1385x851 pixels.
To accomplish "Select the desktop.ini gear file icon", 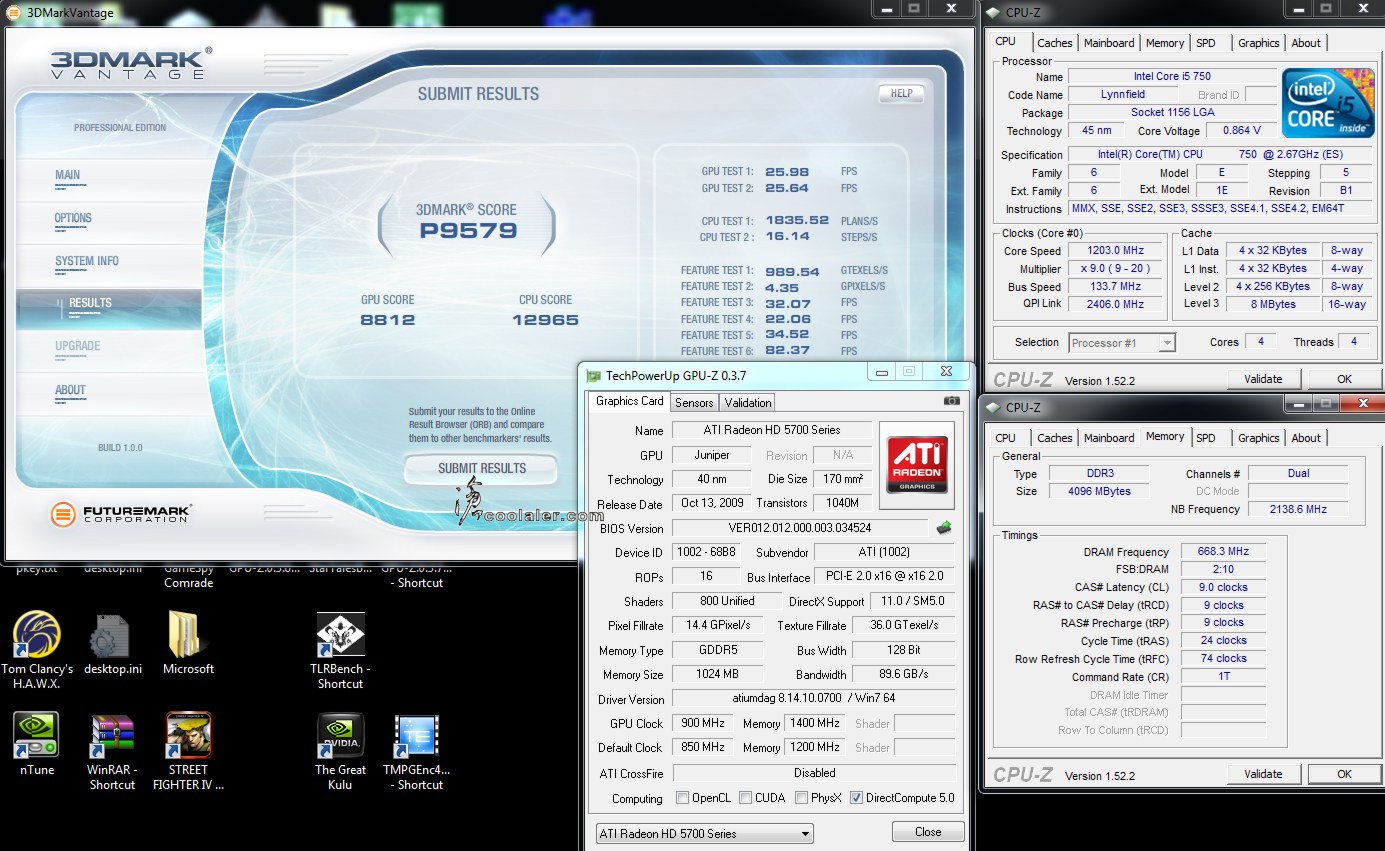I will click(109, 636).
